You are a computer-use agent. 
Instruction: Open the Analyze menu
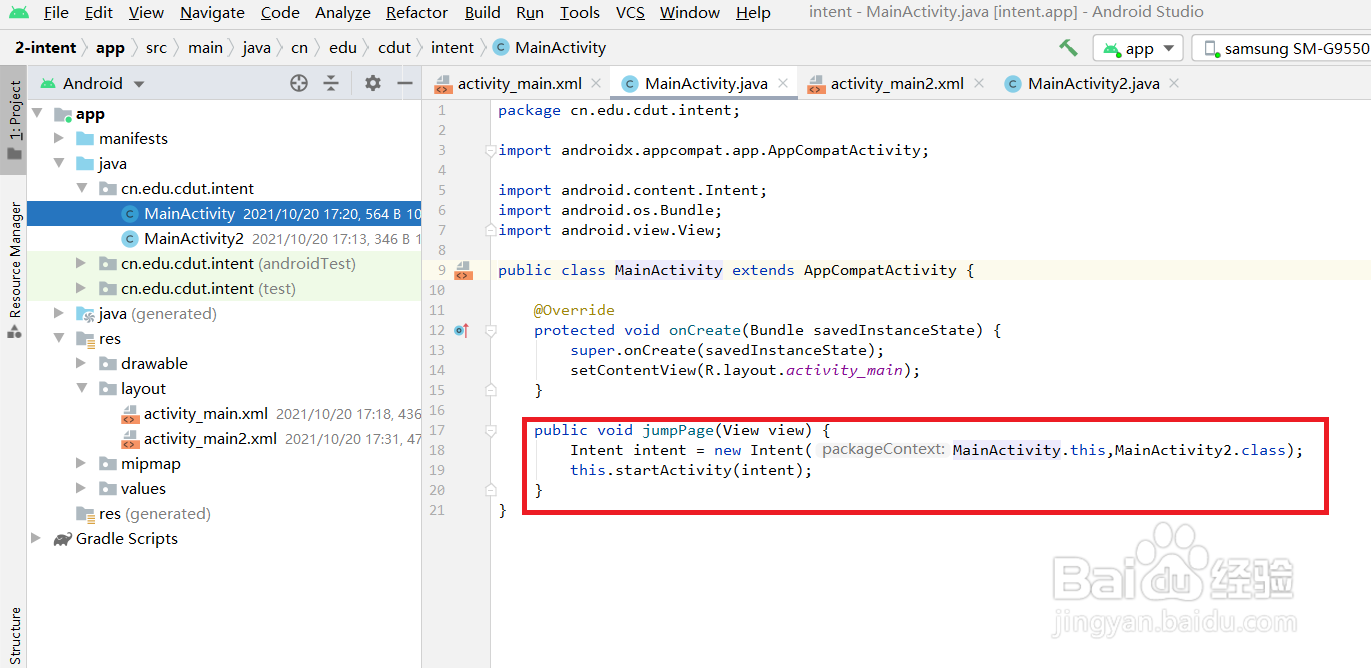pos(343,12)
